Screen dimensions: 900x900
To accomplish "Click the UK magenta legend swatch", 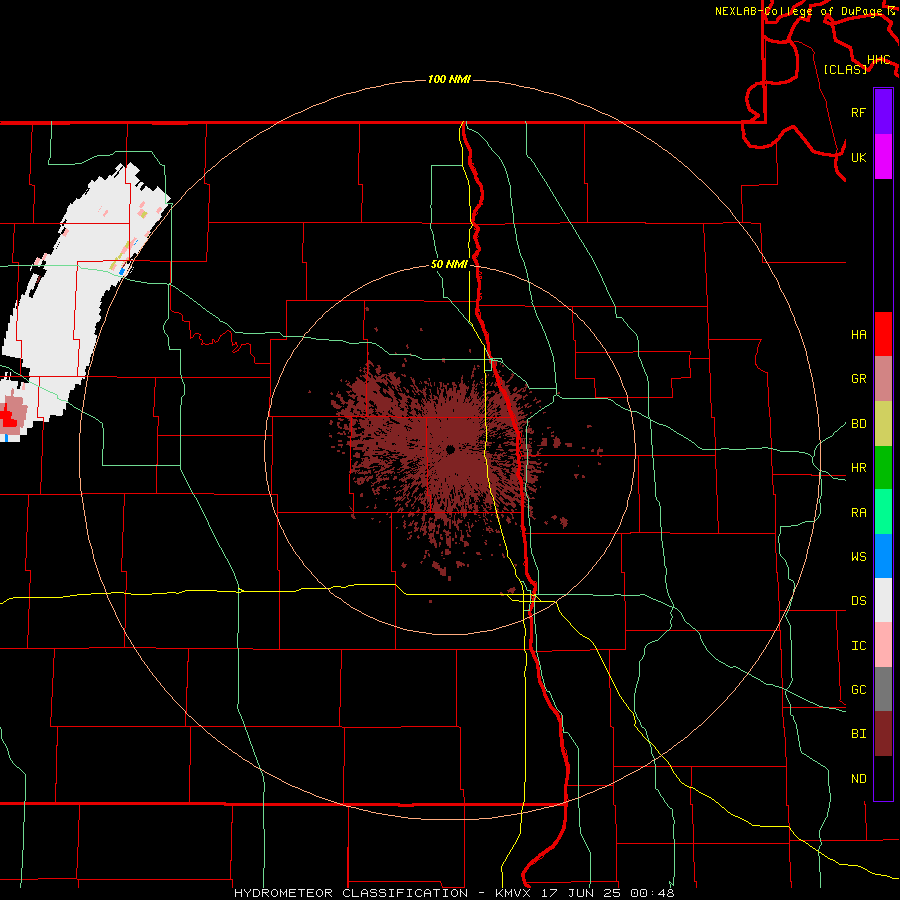I will point(883,157).
